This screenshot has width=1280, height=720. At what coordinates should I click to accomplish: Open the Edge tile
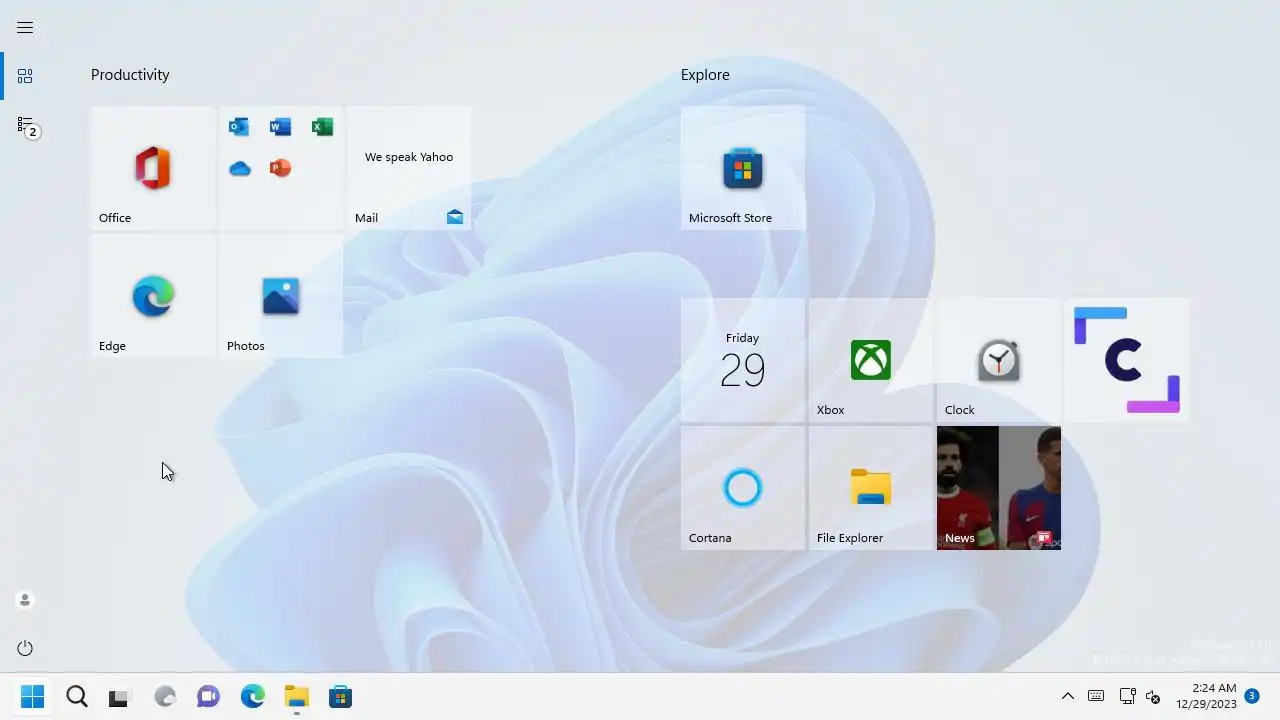point(153,296)
